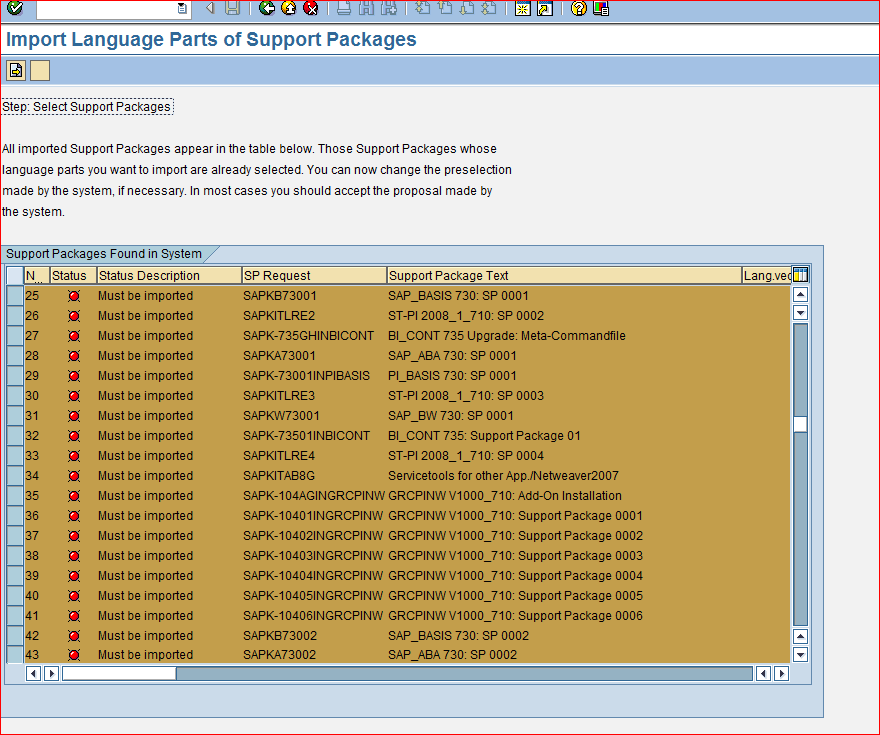The width and height of the screenshot is (880, 735).
Task: Click the bottom down-arrow of the vertical scrollbar
Action: click(800, 654)
